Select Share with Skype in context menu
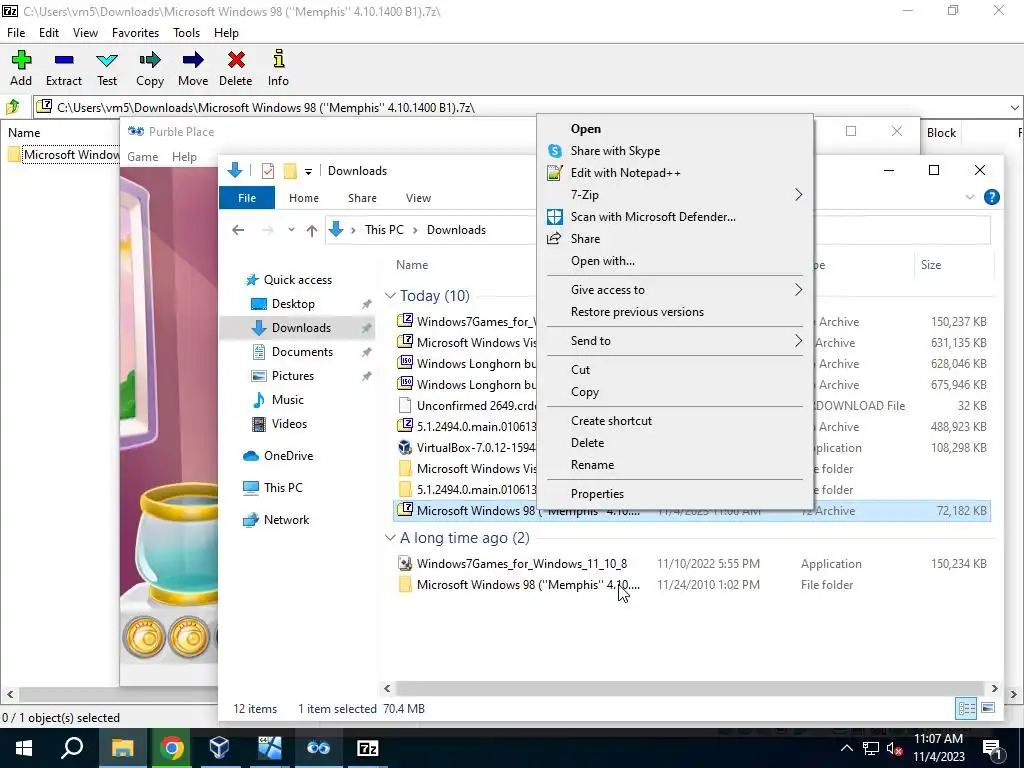 pyautogui.click(x=675, y=151)
